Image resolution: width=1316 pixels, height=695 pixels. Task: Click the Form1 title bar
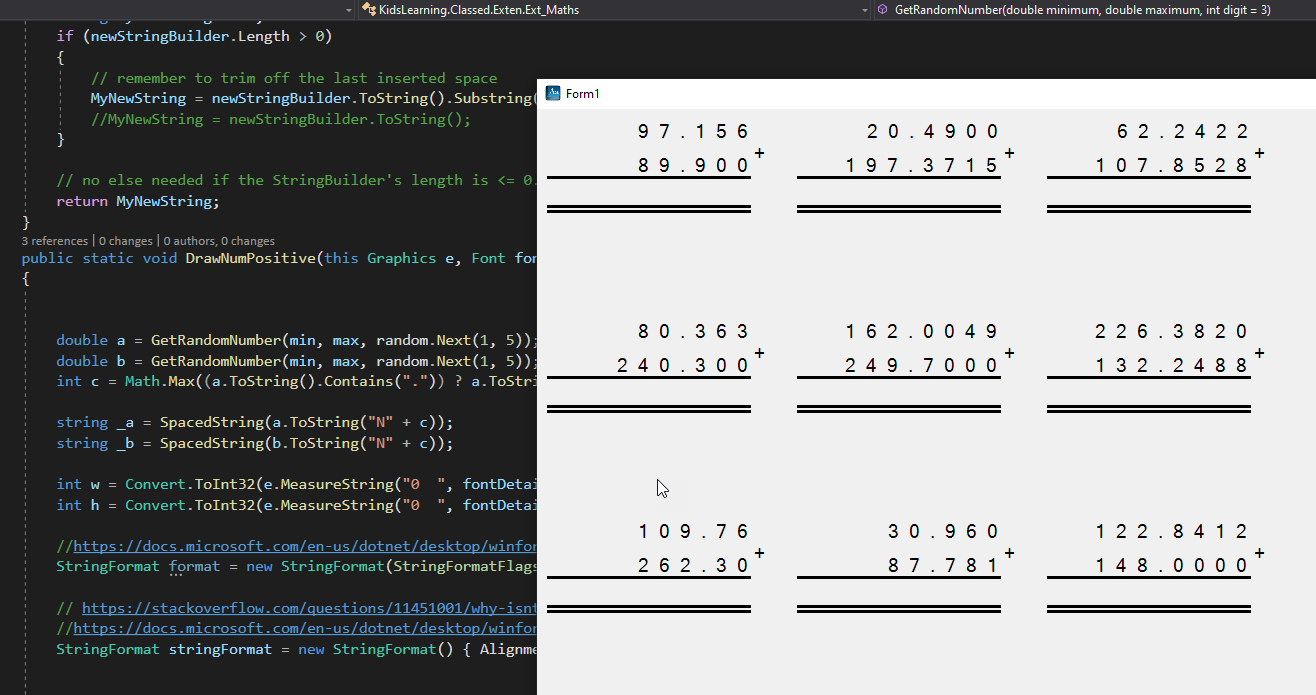[x=900, y=94]
